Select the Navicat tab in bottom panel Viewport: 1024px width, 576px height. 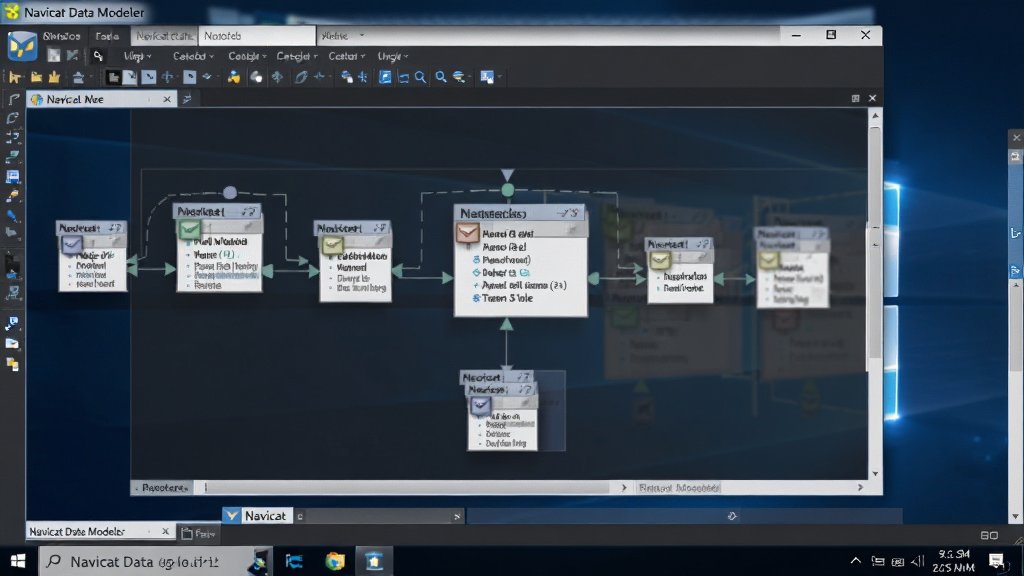257,516
